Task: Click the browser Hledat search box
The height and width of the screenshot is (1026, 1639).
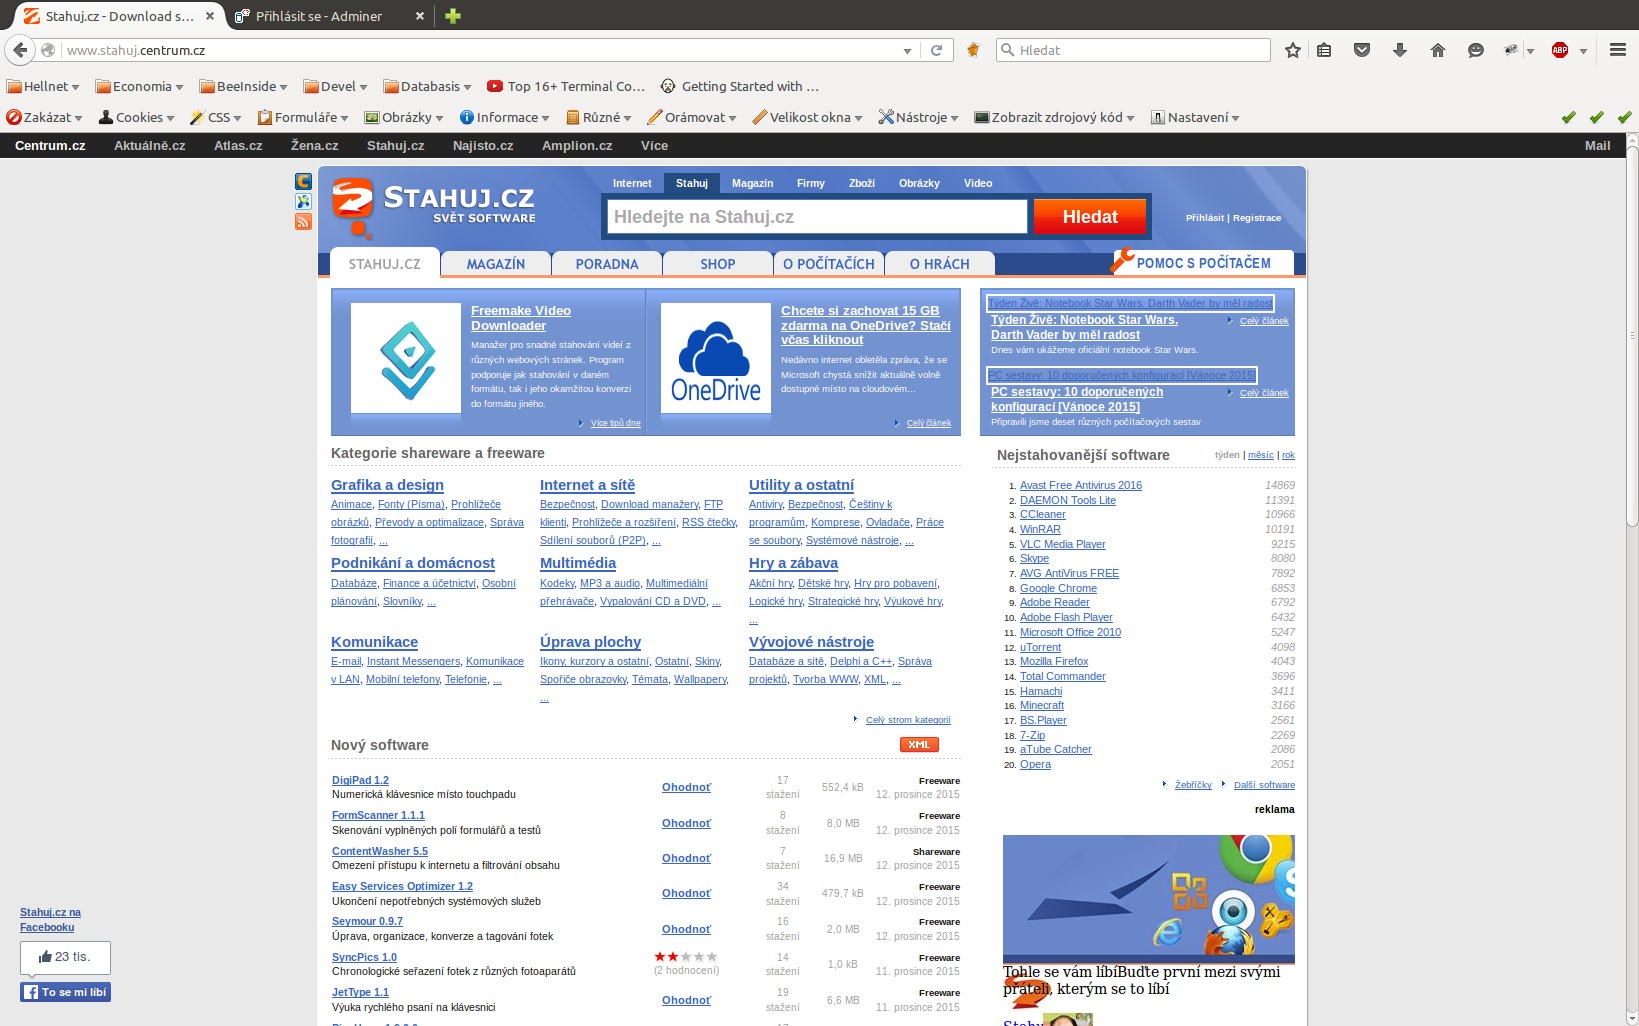Action: coord(1133,50)
